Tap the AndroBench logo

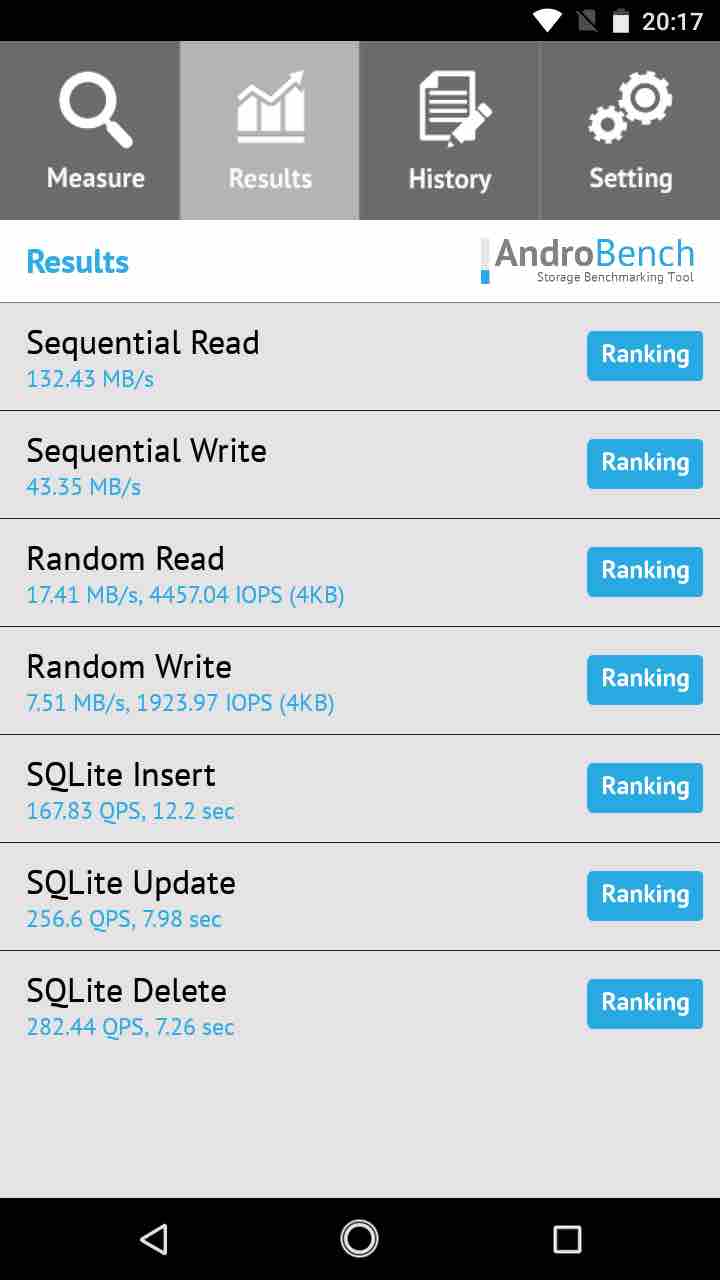[587, 261]
